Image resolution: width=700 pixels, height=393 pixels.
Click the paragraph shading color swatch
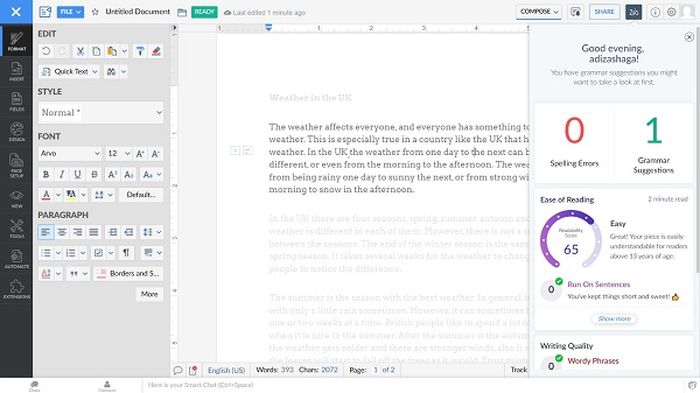point(46,273)
